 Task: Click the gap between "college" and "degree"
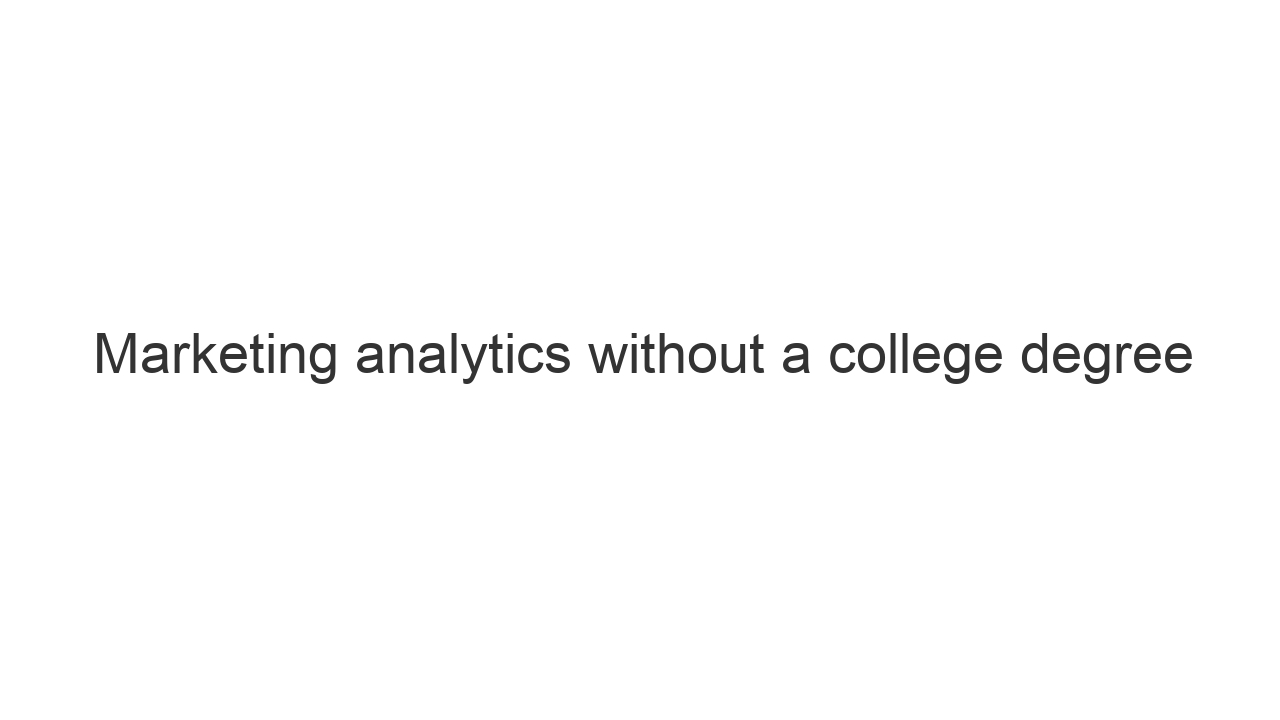pyautogui.click(x=1011, y=356)
